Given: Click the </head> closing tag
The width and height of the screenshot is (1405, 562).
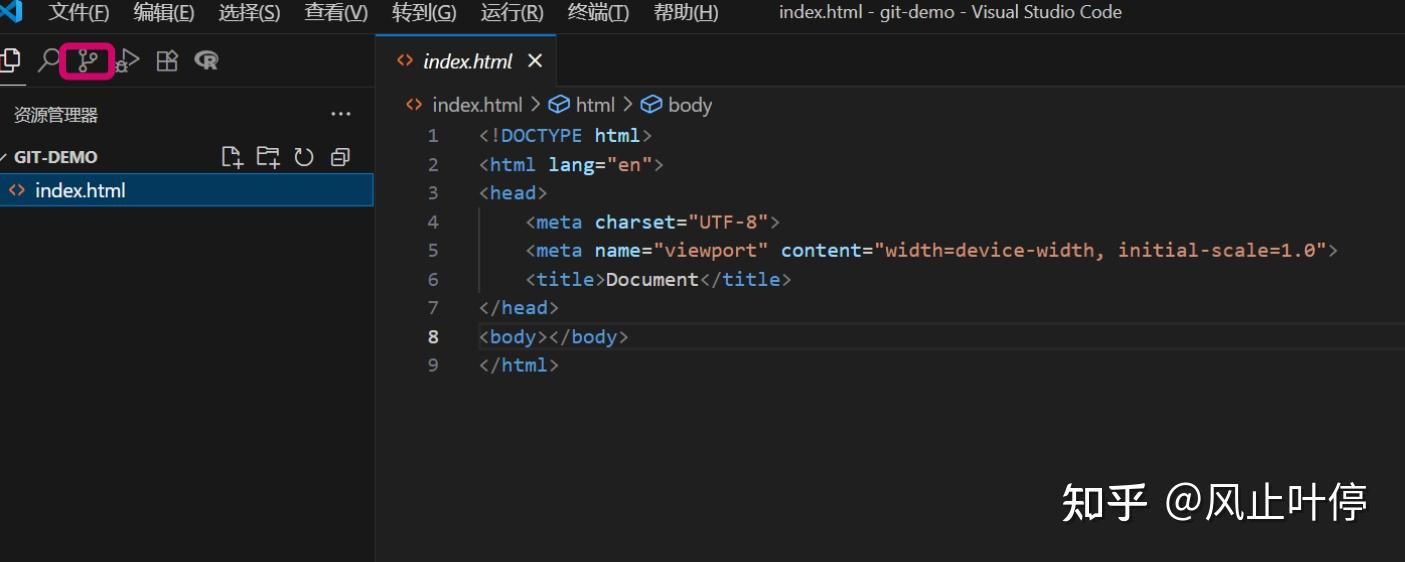Looking at the screenshot, I should [519, 308].
